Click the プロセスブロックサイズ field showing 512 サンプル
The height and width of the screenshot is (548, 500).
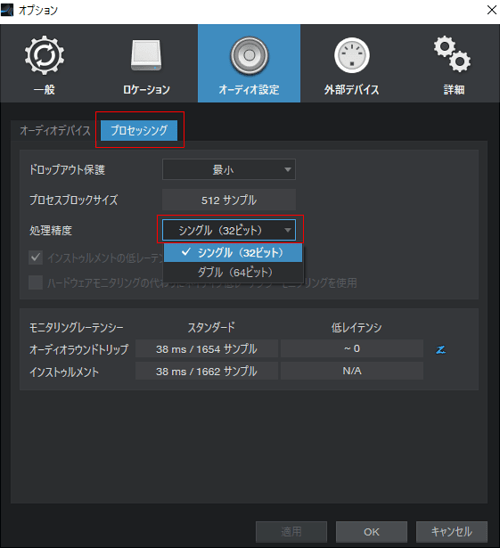point(229,200)
